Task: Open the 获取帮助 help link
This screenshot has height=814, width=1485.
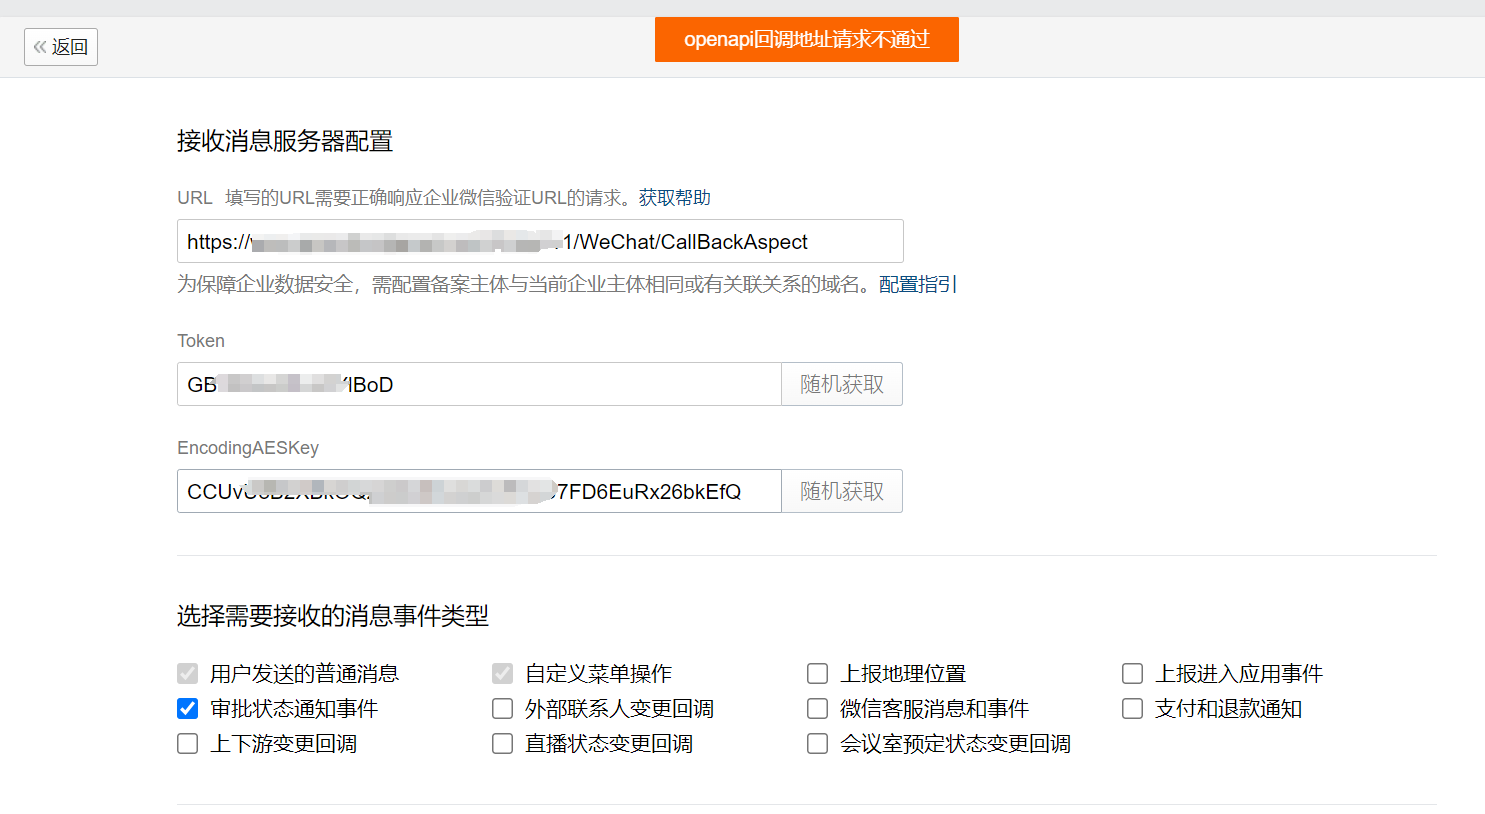Action: point(675,198)
